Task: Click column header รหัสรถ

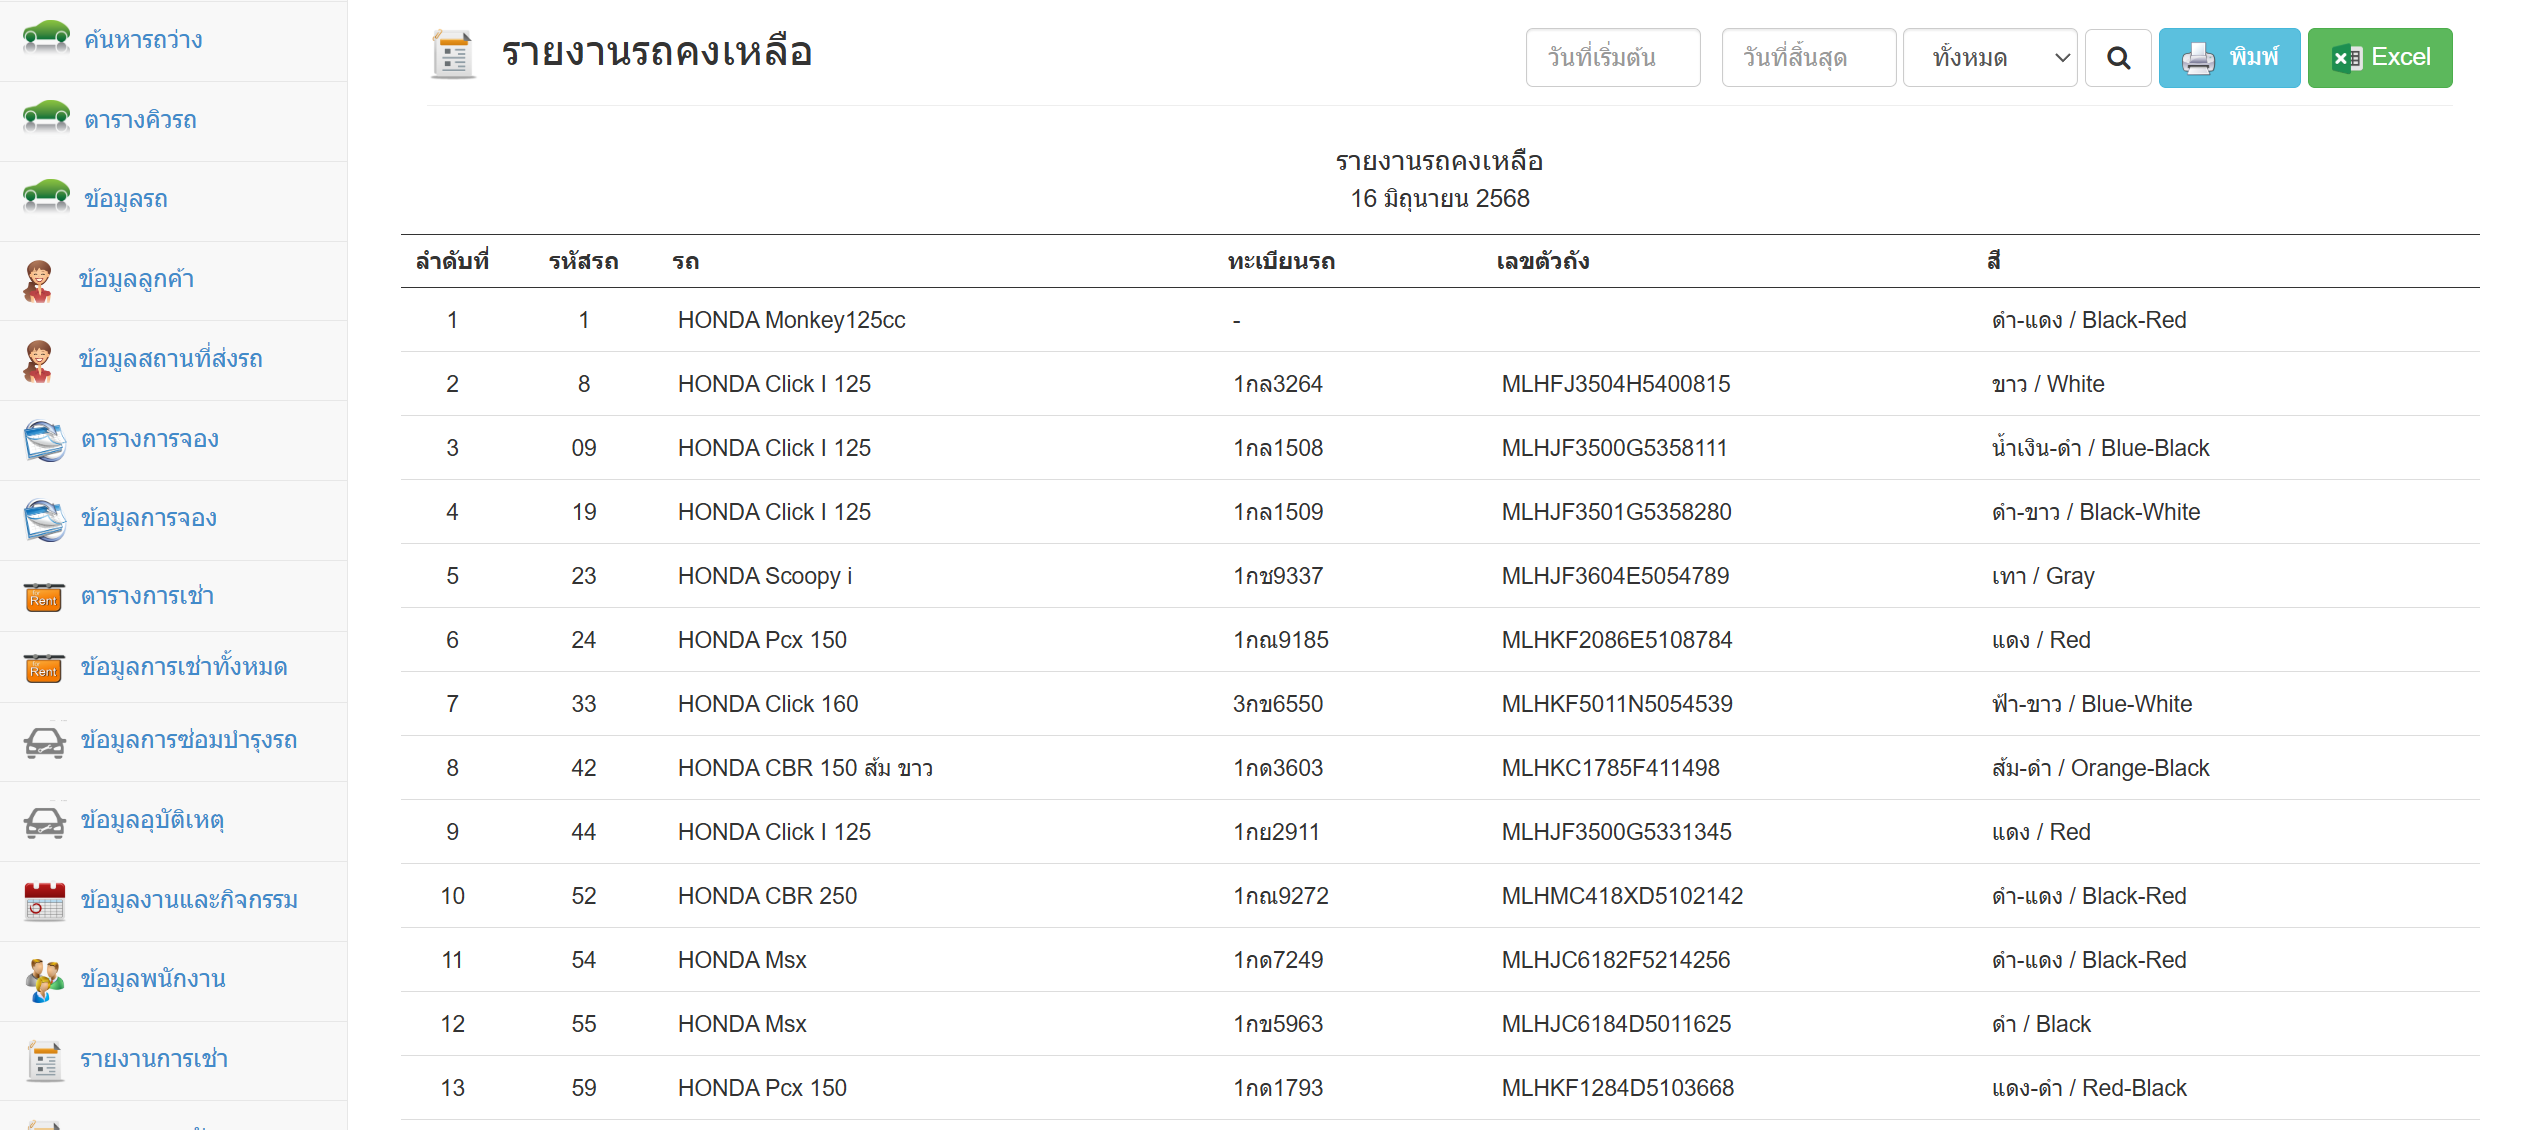Action: [x=583, y=262]
